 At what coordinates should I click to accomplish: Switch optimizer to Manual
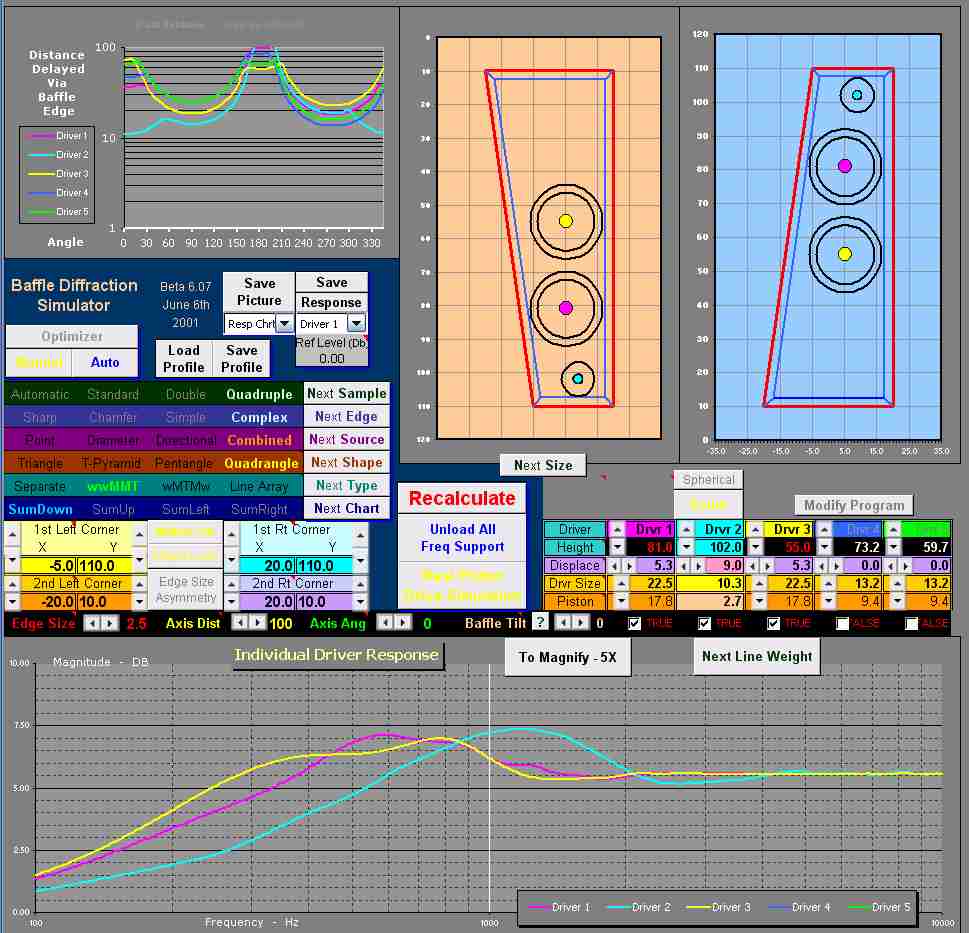point(38,363)
